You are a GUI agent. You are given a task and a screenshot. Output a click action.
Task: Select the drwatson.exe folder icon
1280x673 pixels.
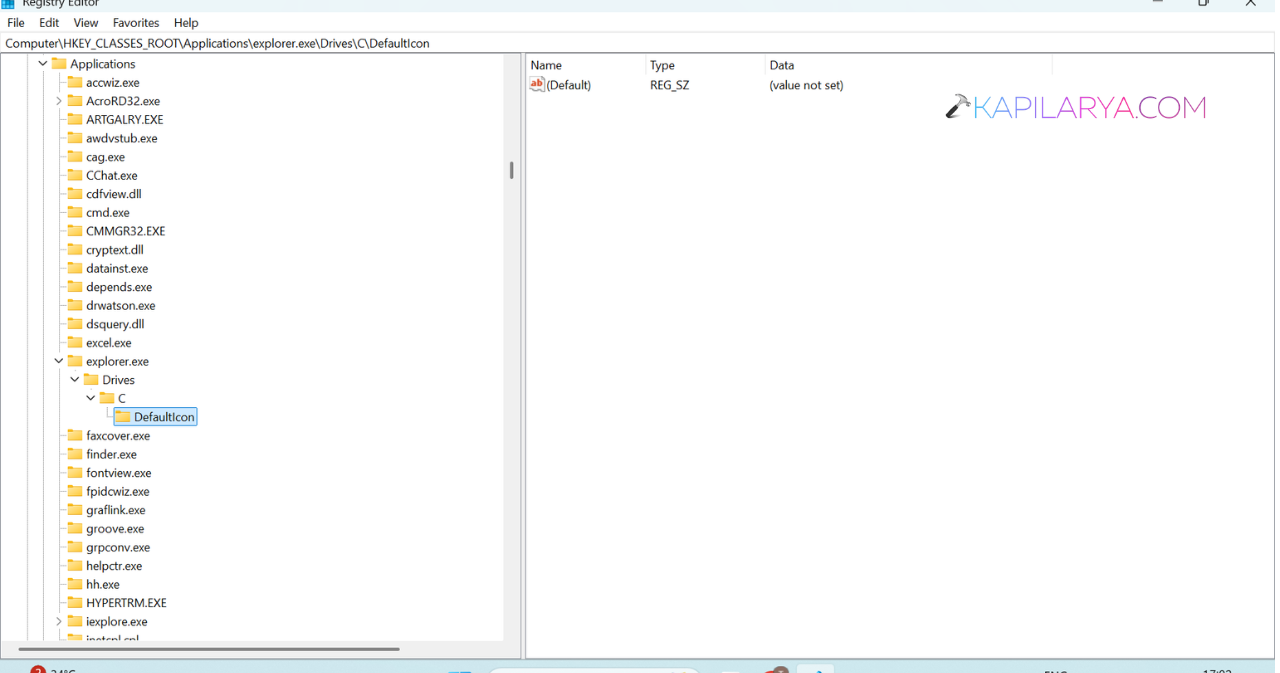point(75,305)
